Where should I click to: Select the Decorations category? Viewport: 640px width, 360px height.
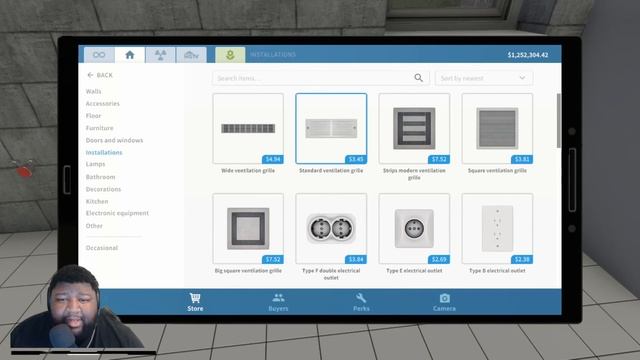103,189
